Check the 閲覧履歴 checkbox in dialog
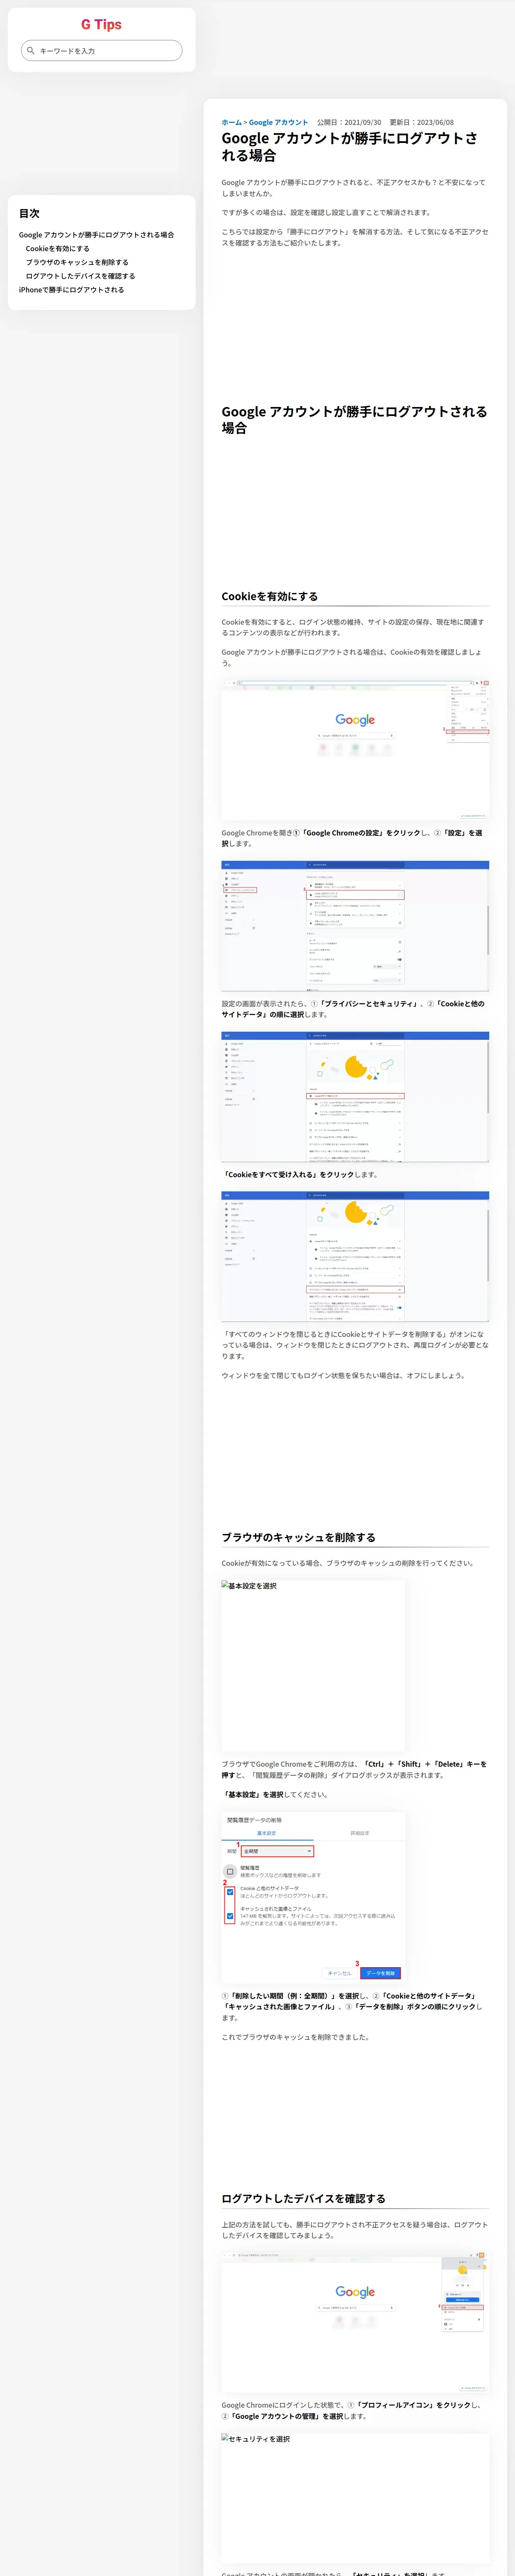The image size is (515, 2576). tap(230, 1872)
